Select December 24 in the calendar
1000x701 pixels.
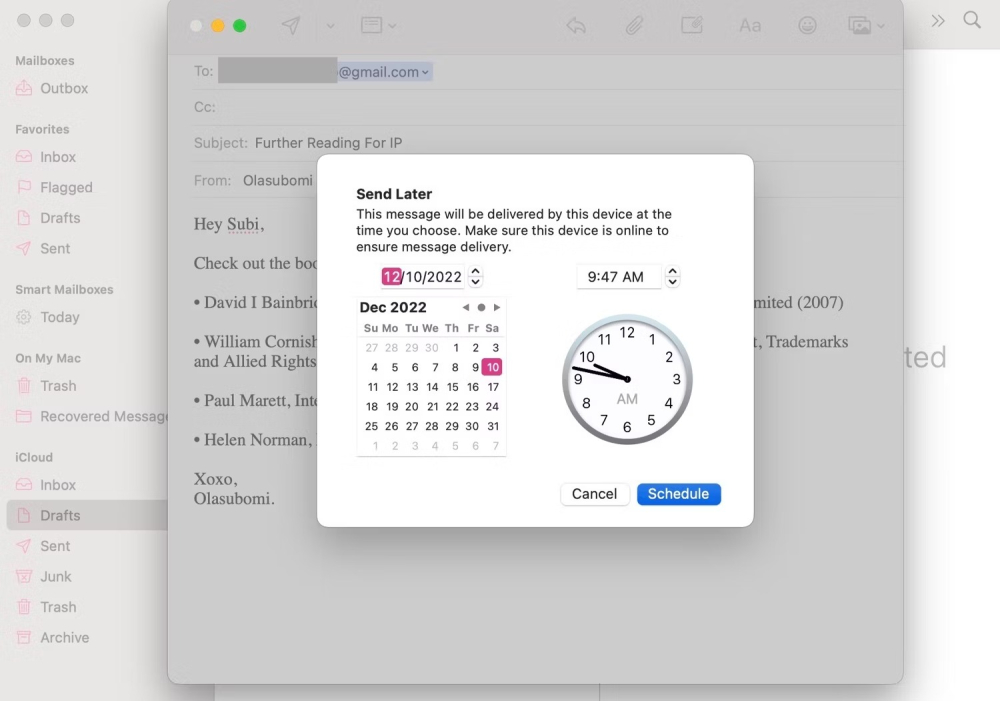pyautogui.click(x=492, y=407)
